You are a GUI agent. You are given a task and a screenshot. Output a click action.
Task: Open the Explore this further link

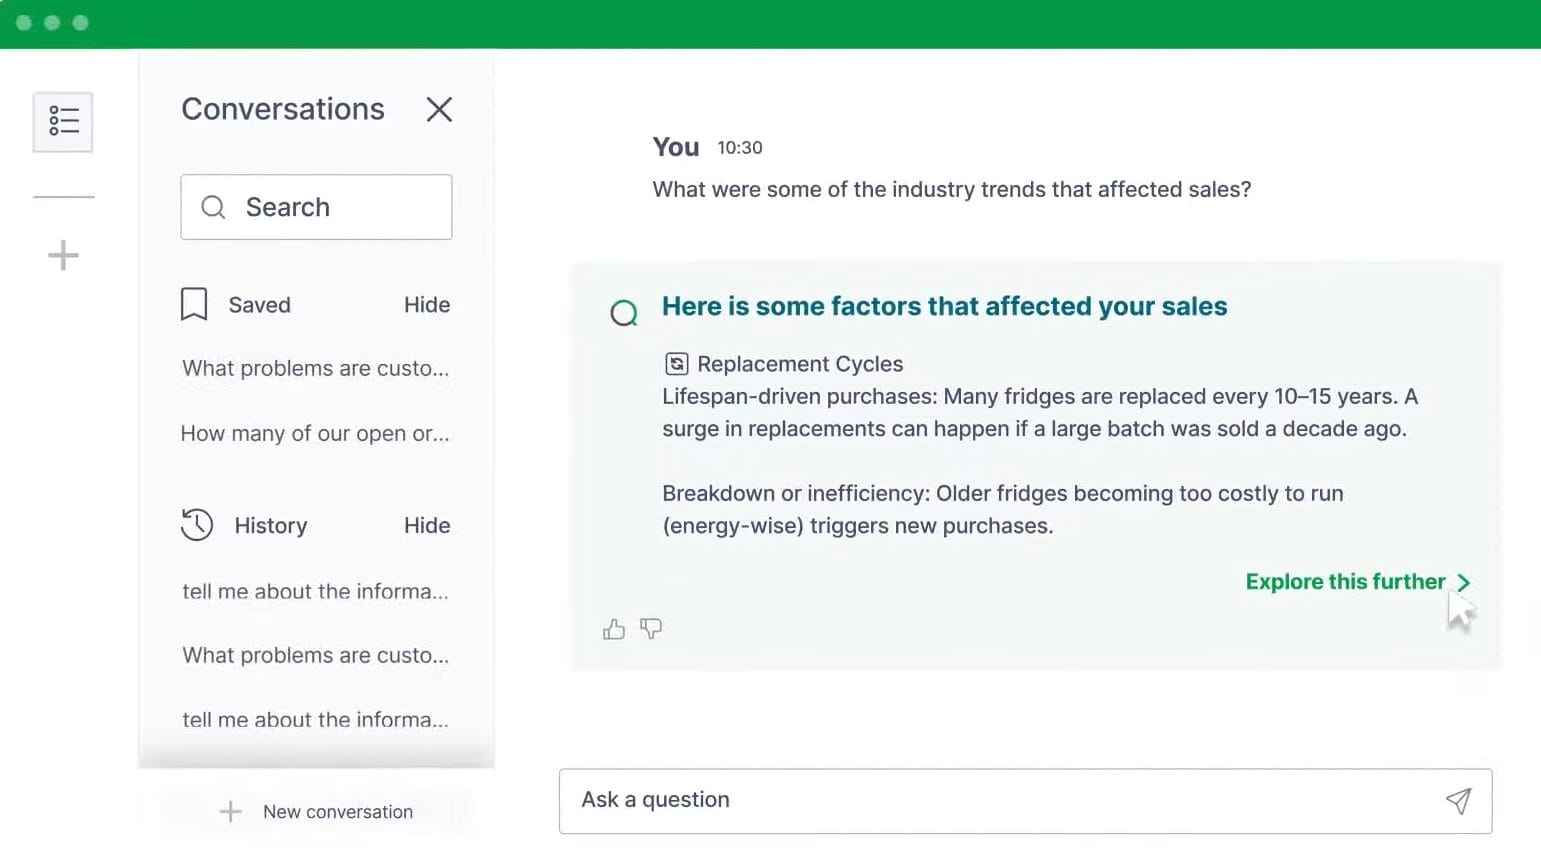[x=1344, y=581]
